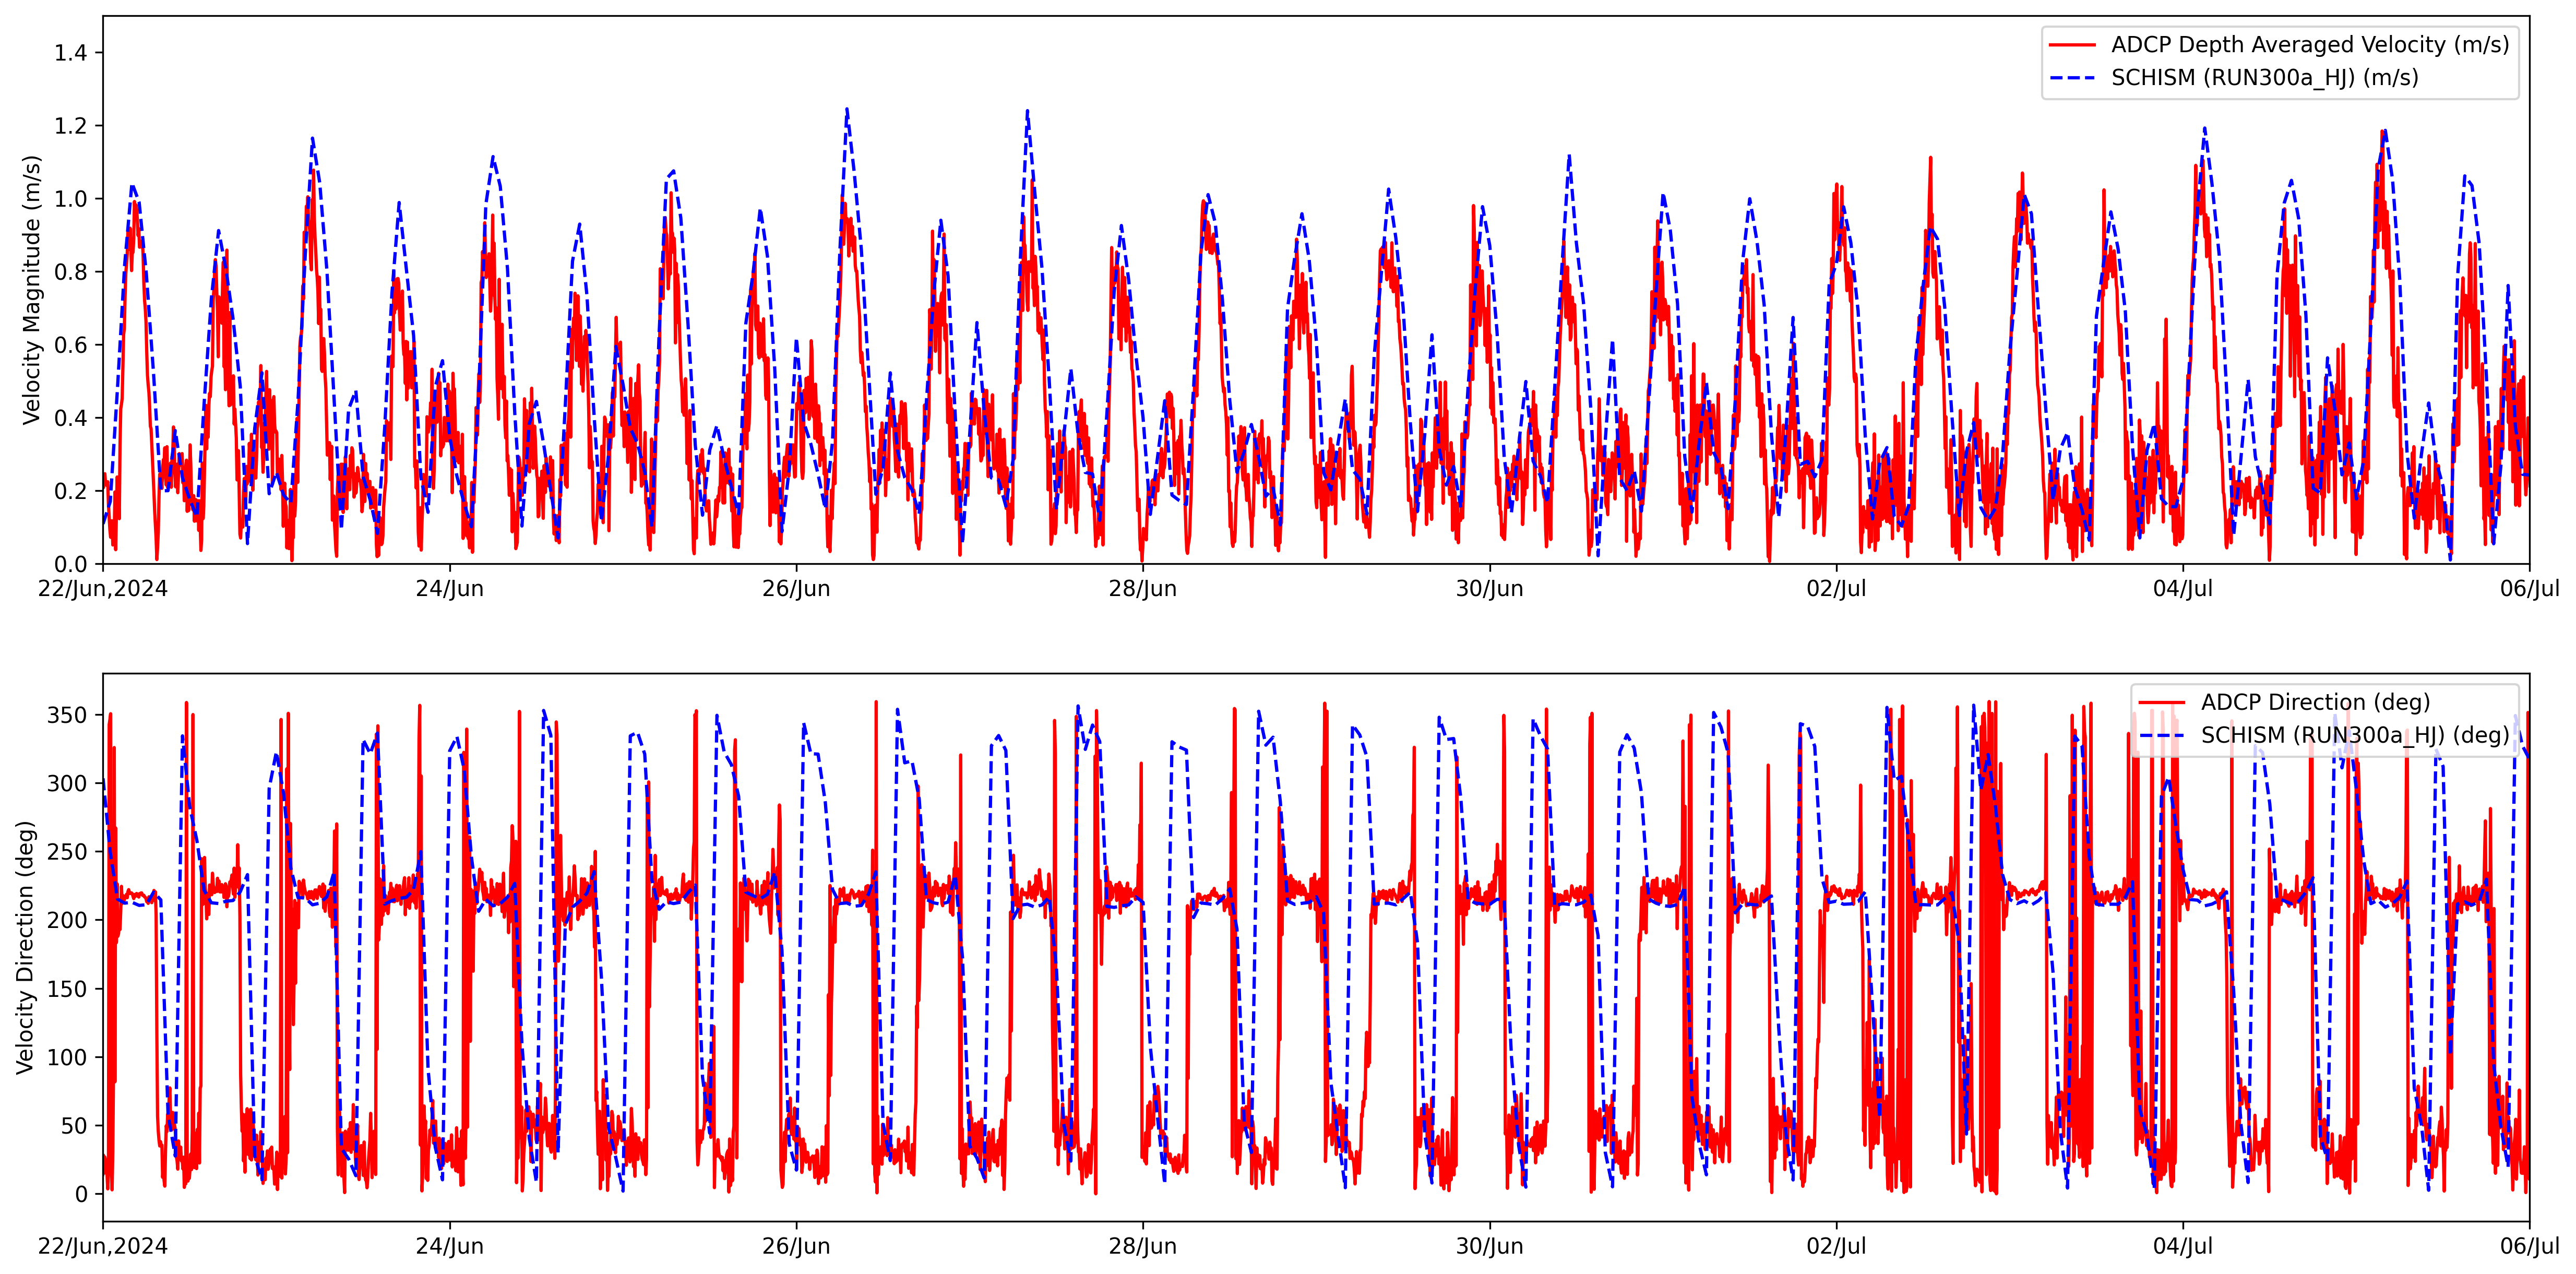The image size is (2576, 1274).
Task: Click the SCHISM (RUN300a_HJ) (m/s) legend entry
Action: pyautogui.click(x=2264, y=78)
